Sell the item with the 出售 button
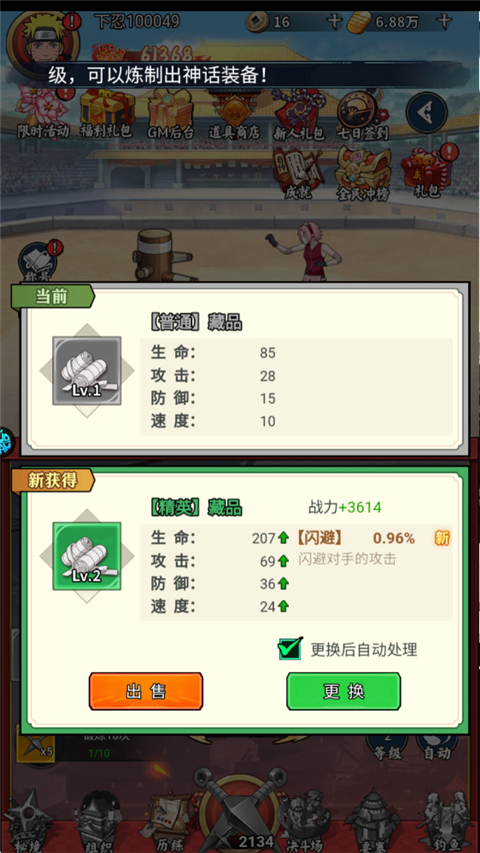Viewport: 480px width, 853px height. 146,691
